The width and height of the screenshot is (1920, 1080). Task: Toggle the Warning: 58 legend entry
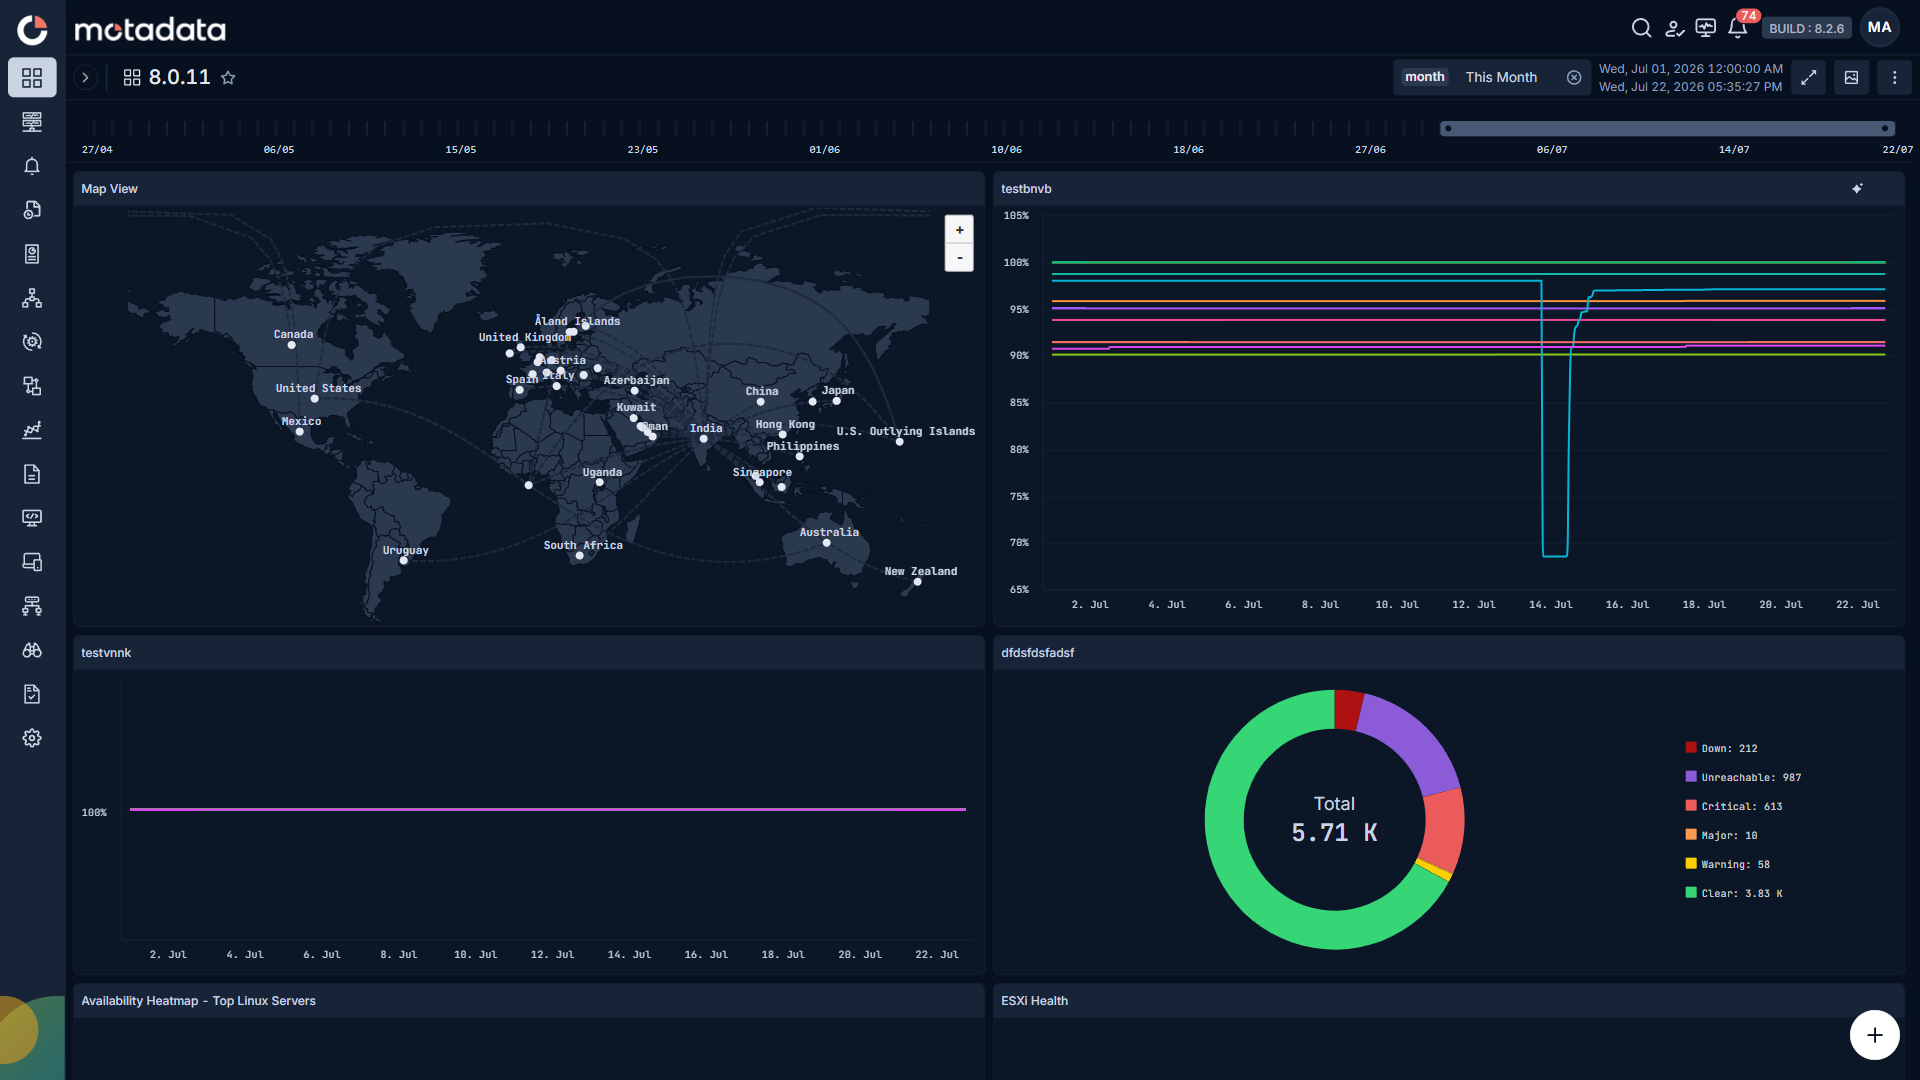[1727, 864]
